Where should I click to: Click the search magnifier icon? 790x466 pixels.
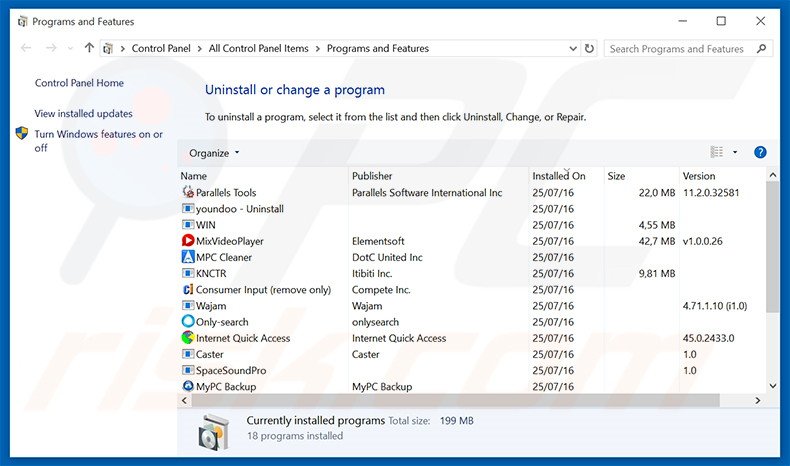click(x=761, y=48)
